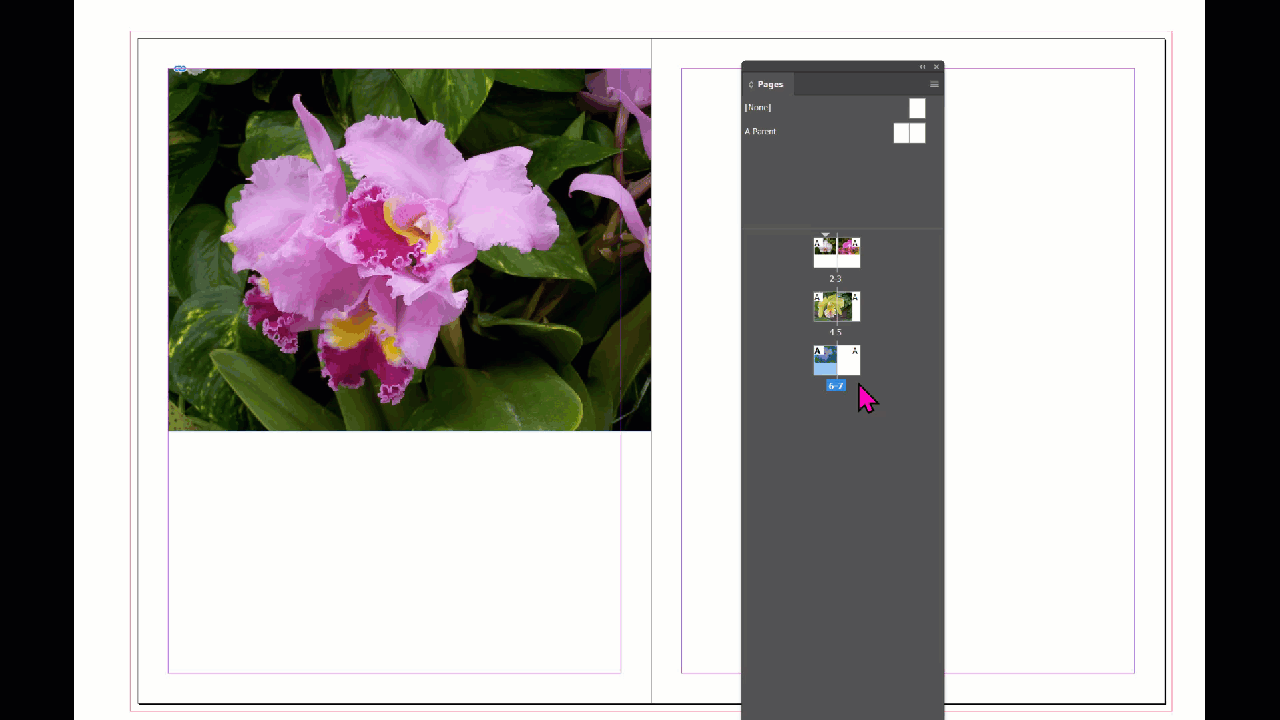Click the highlighted 6-7 page number label
This screenshot has height=720, width=1280.
[836, 386]
